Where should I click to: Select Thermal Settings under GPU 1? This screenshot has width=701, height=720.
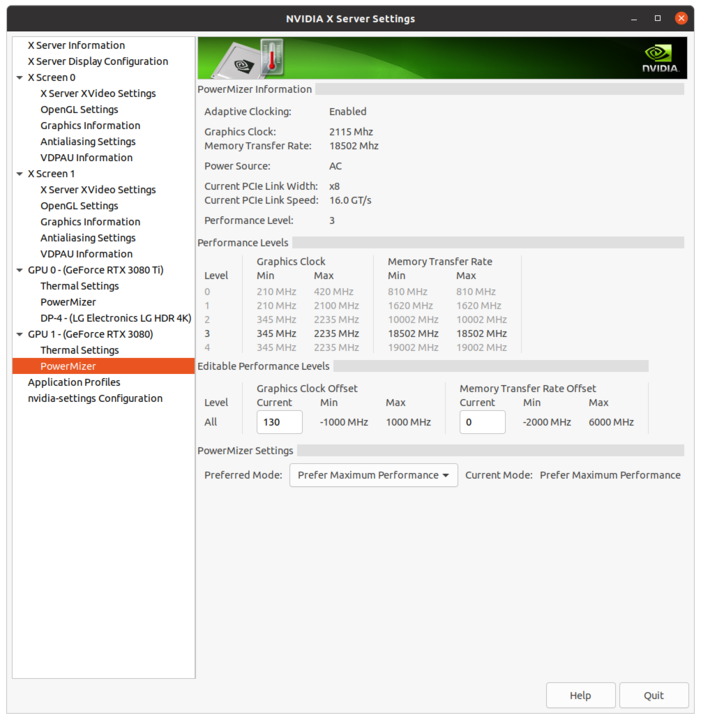[x=79, y=350]
